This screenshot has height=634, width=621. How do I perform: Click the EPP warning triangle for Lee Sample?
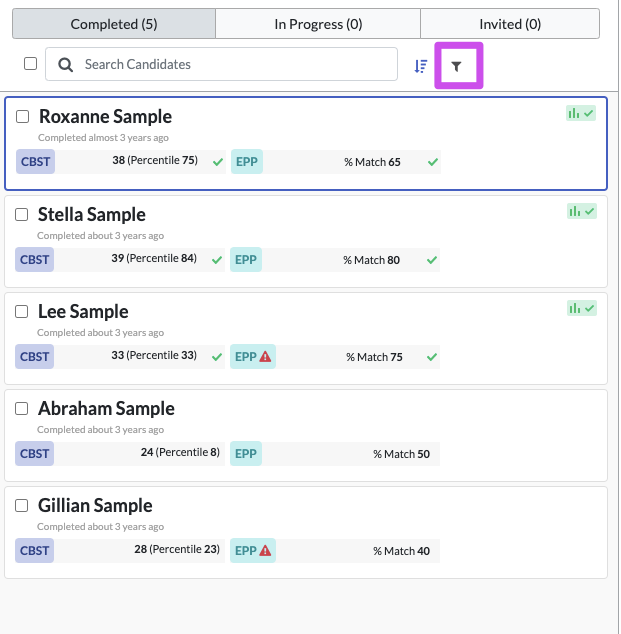[265, 357]
